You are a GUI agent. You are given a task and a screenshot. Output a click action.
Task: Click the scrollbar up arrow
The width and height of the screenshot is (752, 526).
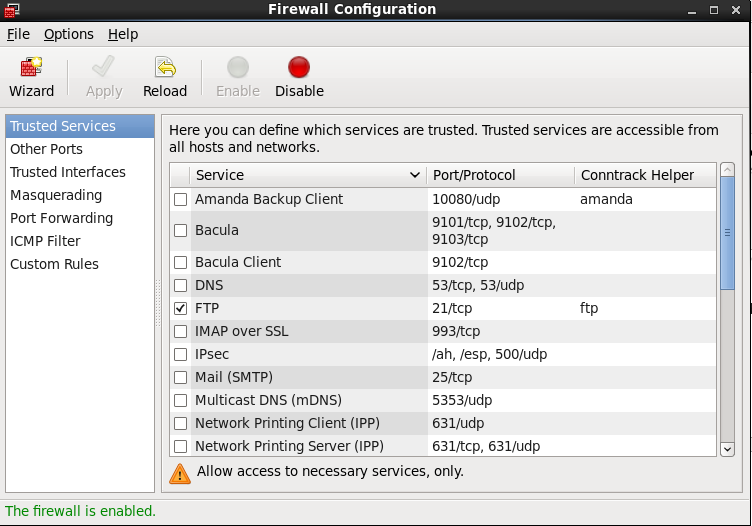[728, 169]
